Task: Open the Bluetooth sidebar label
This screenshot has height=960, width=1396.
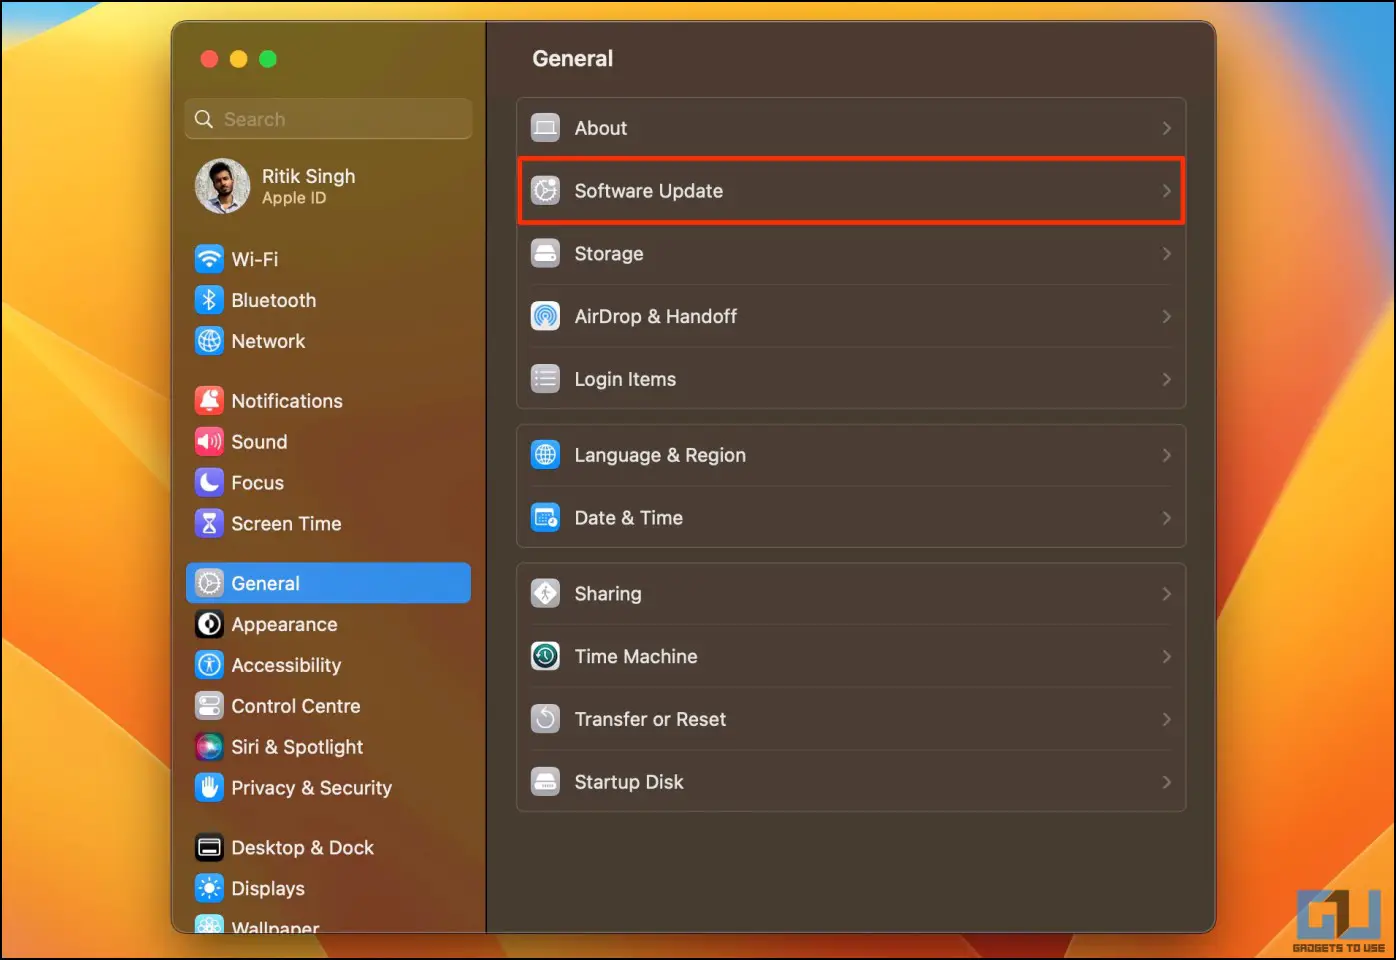Action: (274, 300)
